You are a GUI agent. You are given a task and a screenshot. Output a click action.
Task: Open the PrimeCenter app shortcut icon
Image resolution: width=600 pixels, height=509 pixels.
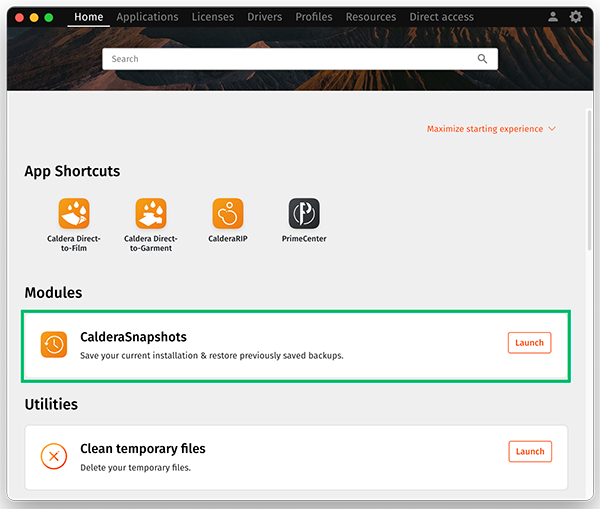click(304, 213)
